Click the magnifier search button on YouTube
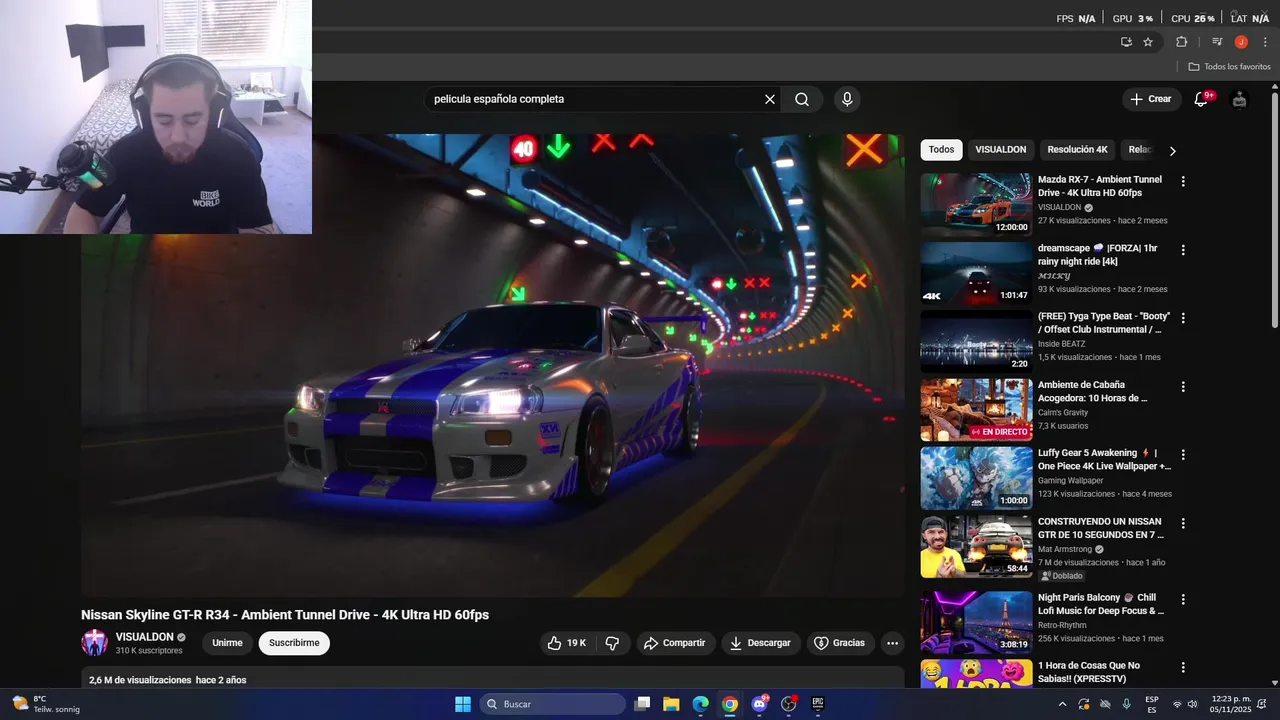This screenshot has width=1280, height=720. [802, 99]
